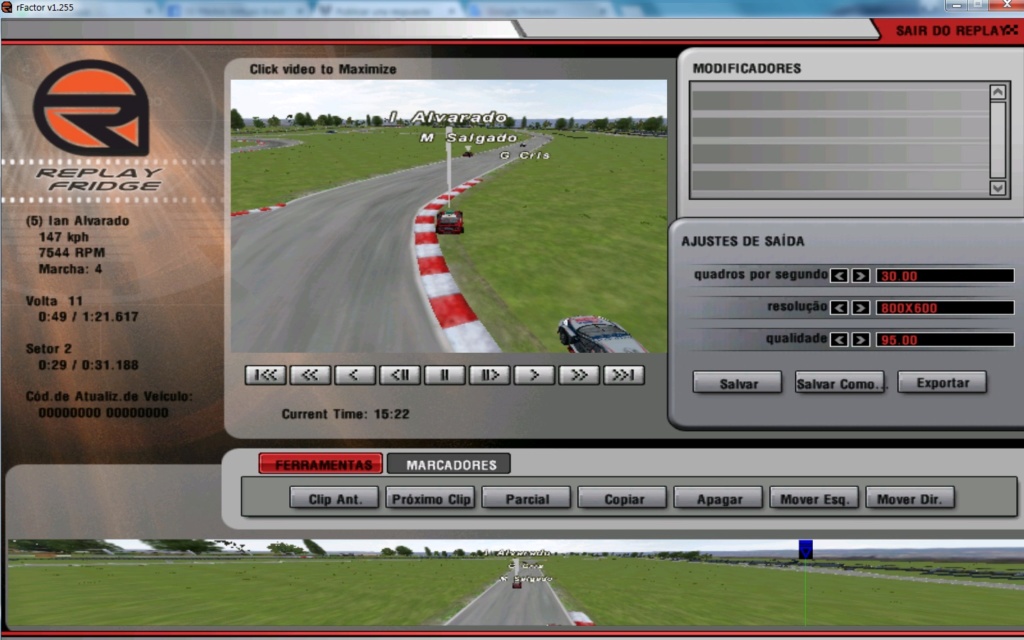Go to the next clip with Próximo Clip
The width and height of the screenshot is (1024, 640).
430,498
